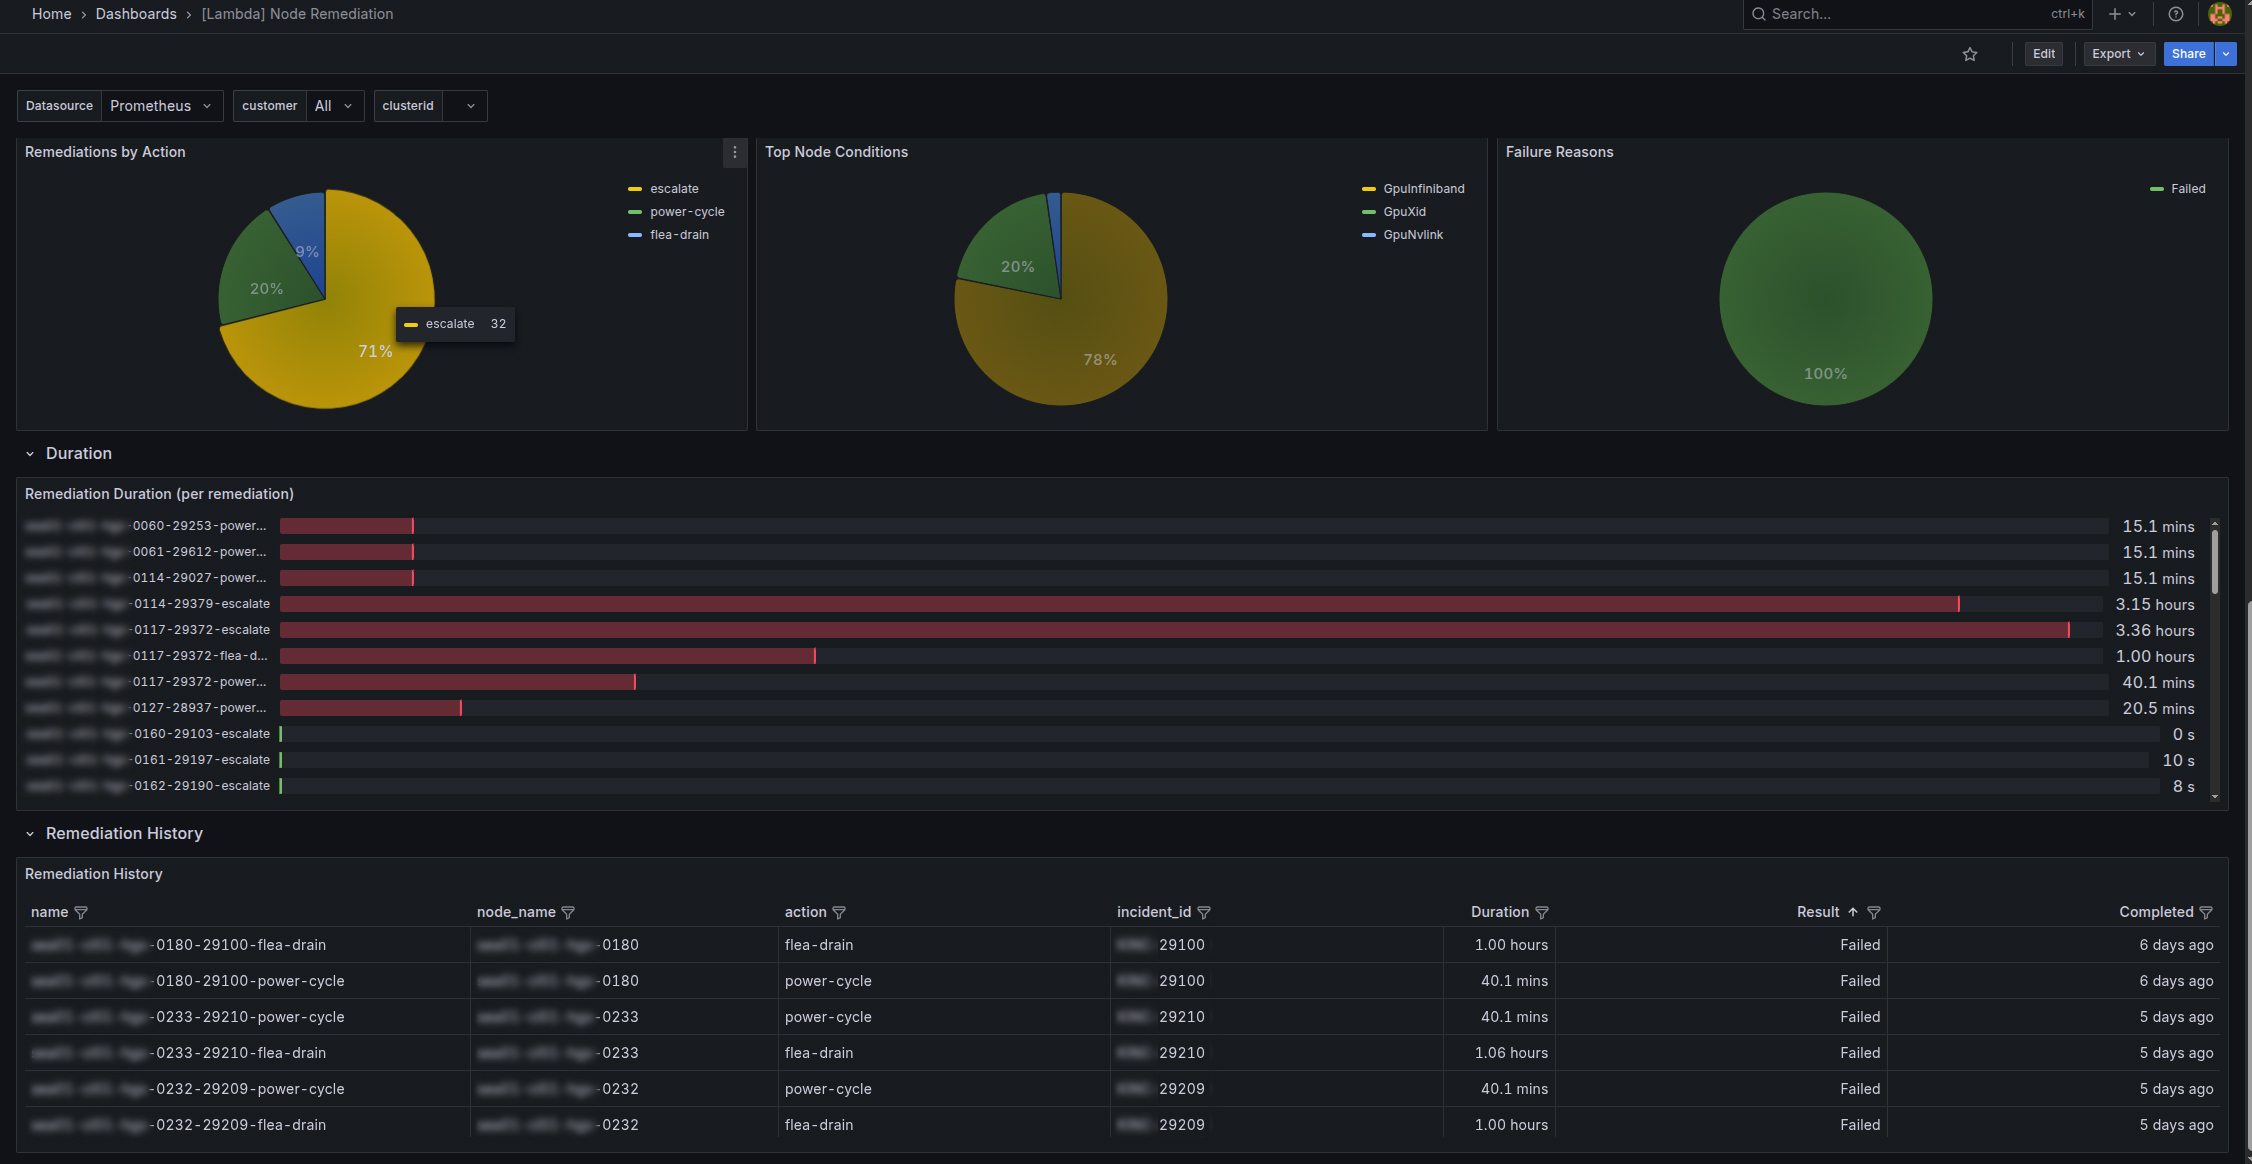Filter by incident_id column icon
The height and width of the screenshot is (1164, 2252).
(1204, 912)
